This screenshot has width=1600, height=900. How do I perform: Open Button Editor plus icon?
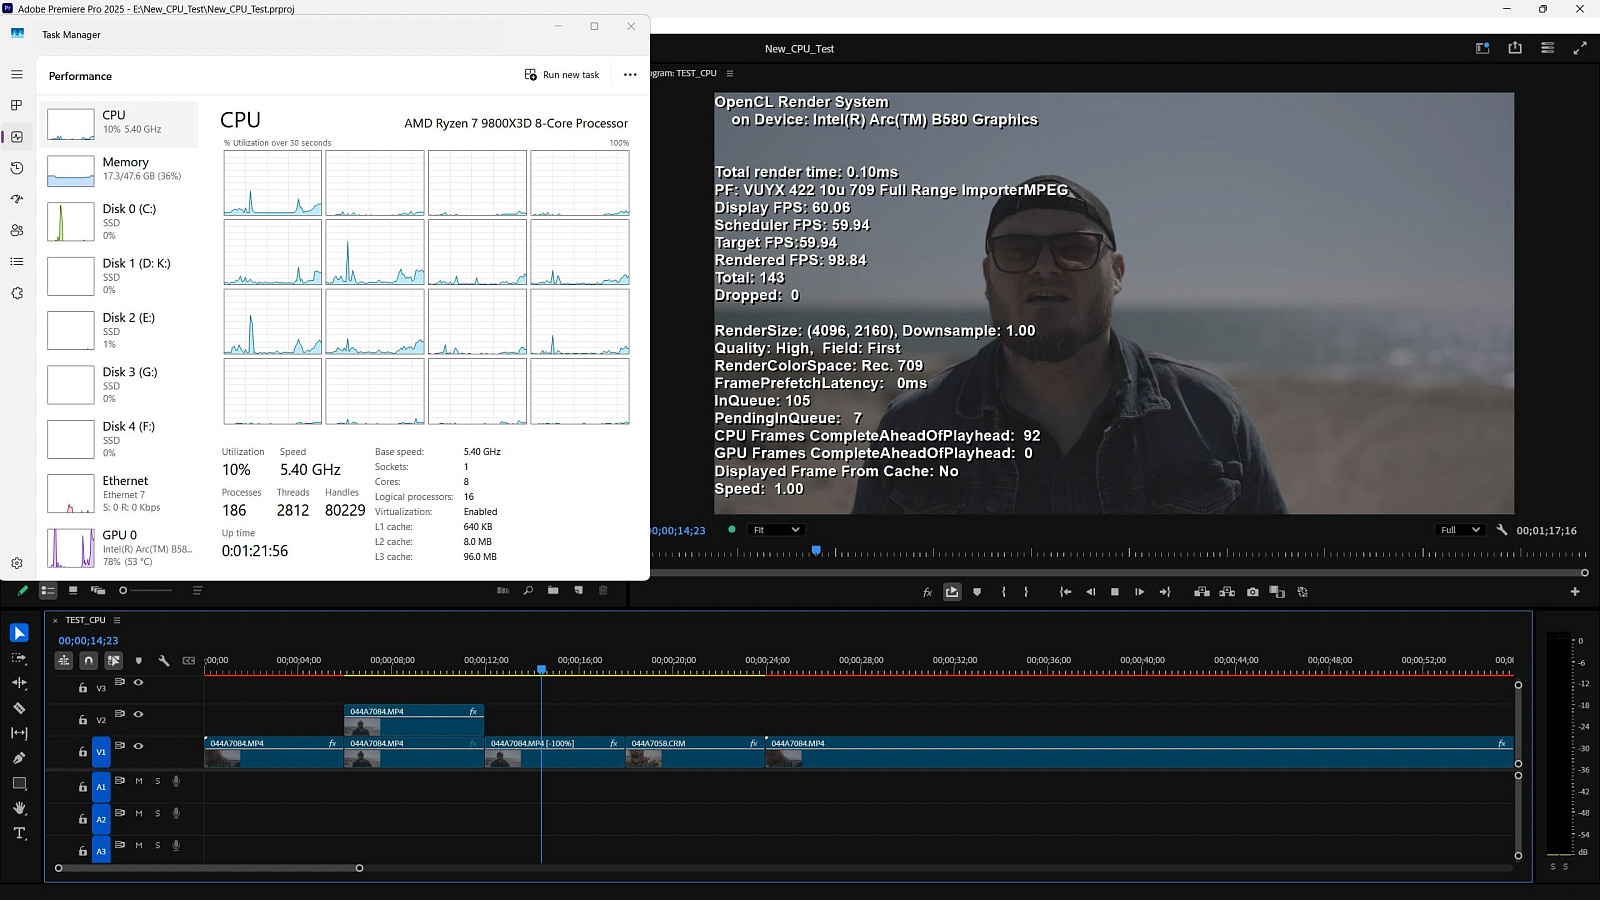pos(1575,592)
